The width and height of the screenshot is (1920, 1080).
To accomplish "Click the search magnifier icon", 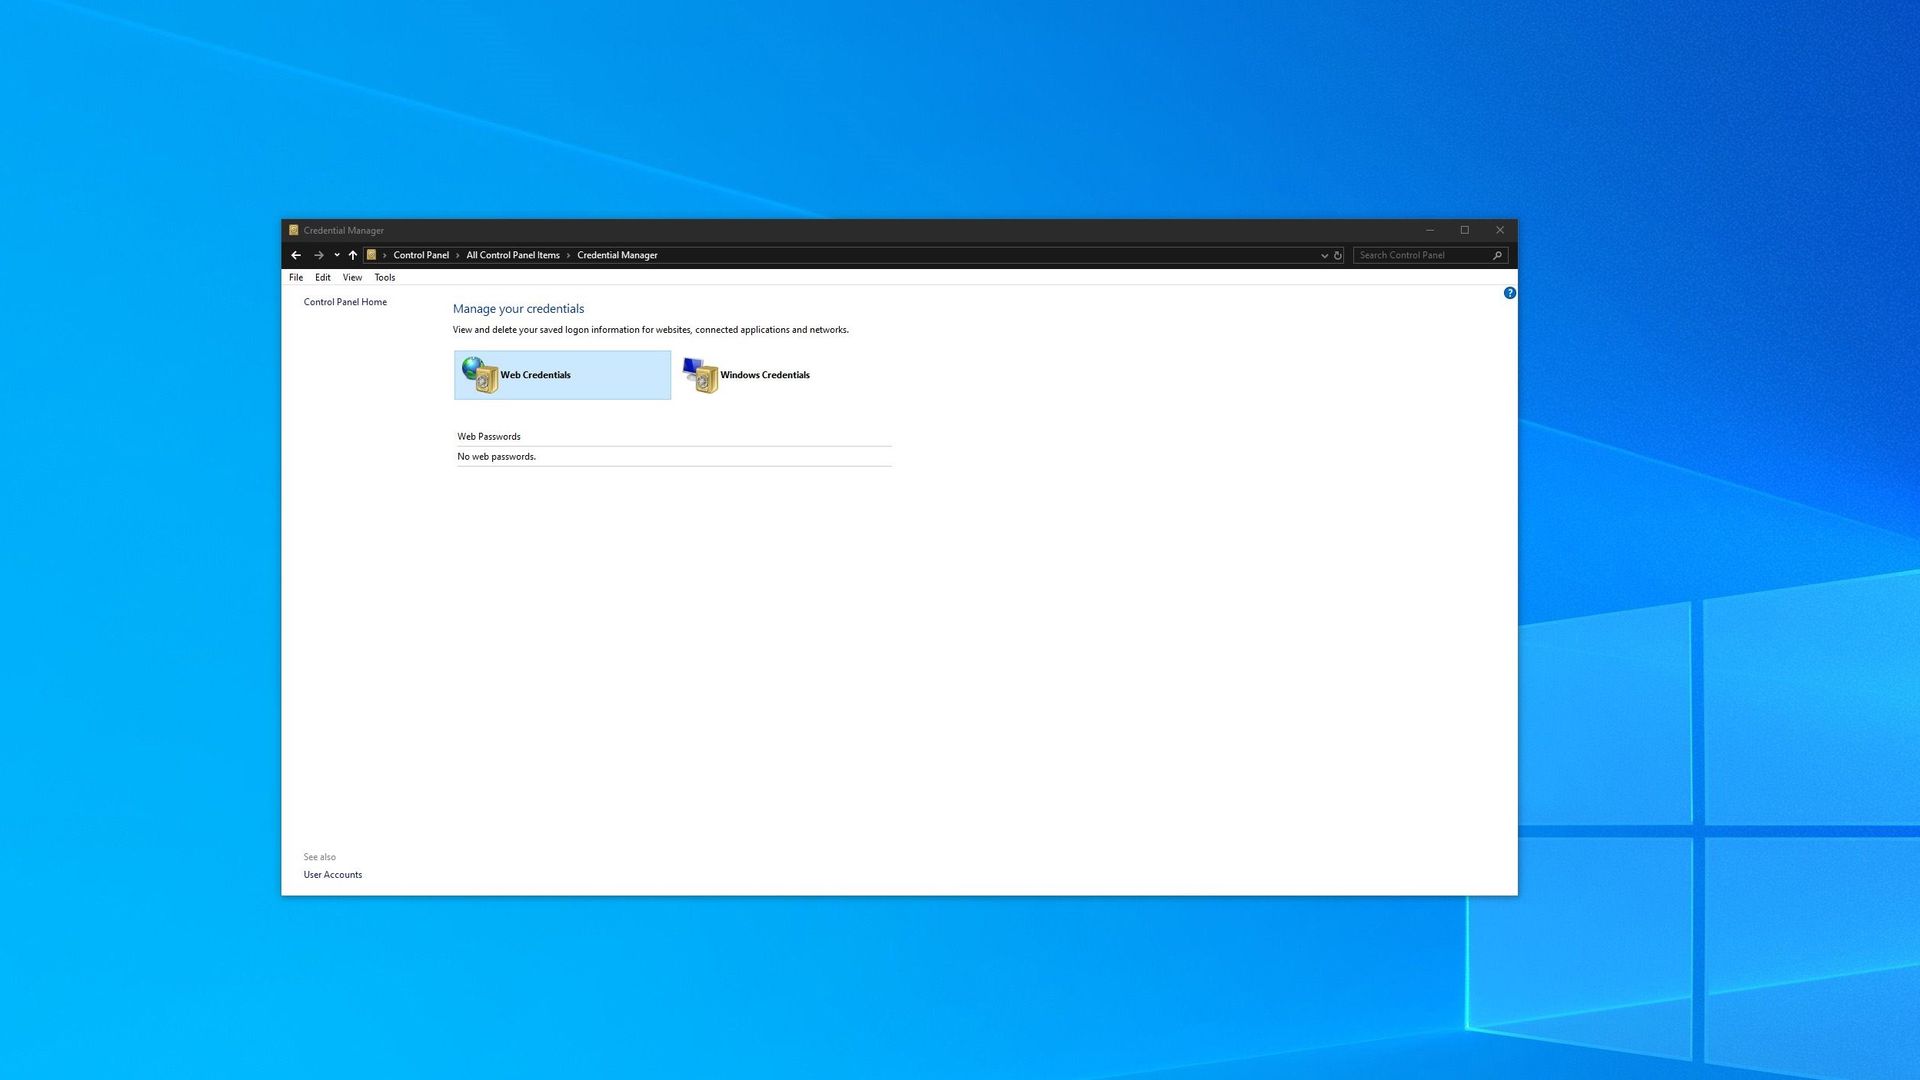I will click(x=1496, y=255).
